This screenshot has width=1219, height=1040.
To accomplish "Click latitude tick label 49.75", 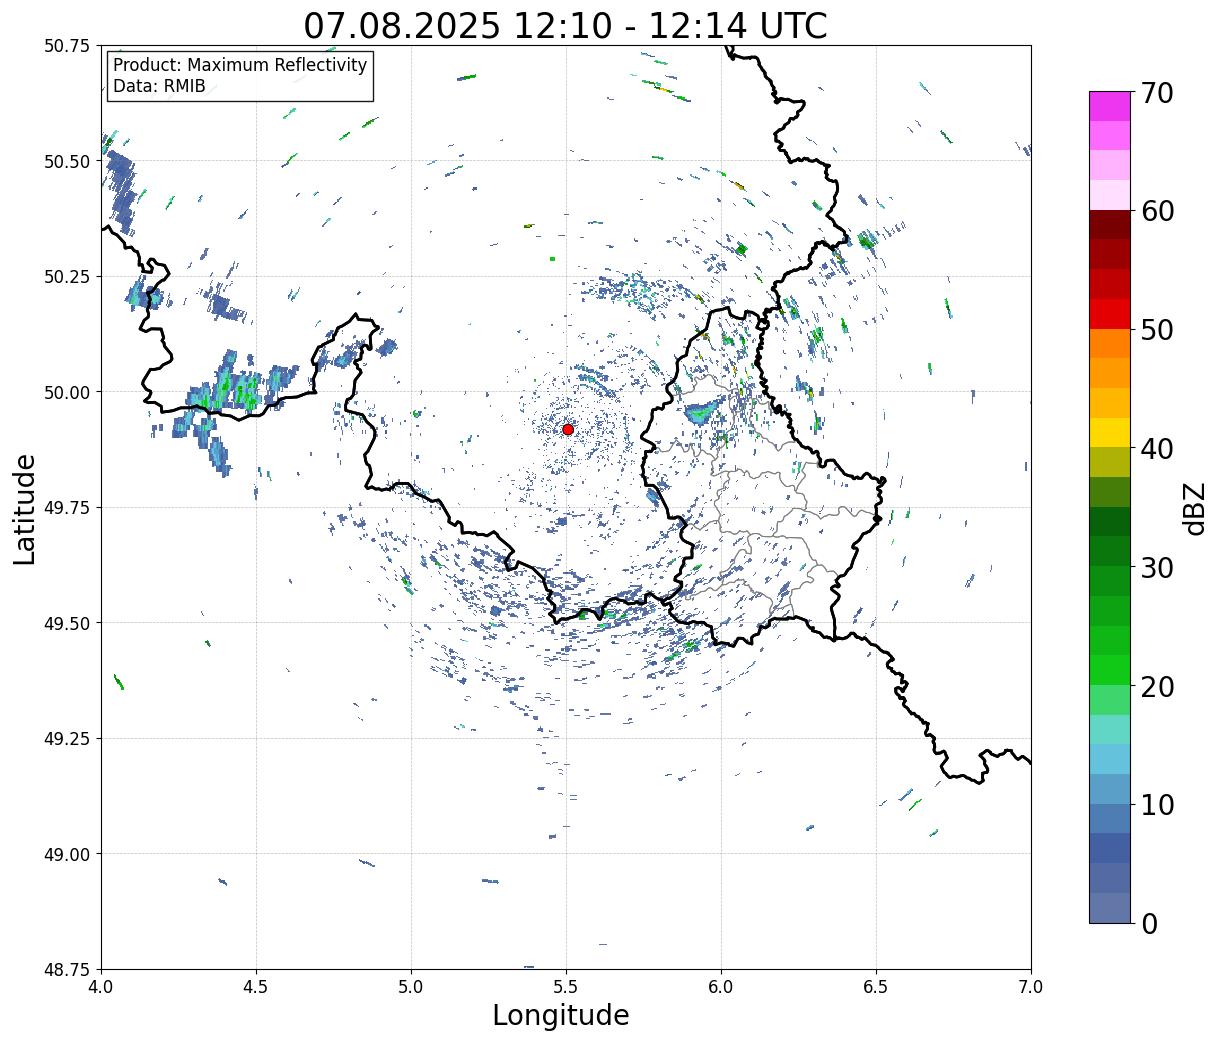I will click(66, 508).
